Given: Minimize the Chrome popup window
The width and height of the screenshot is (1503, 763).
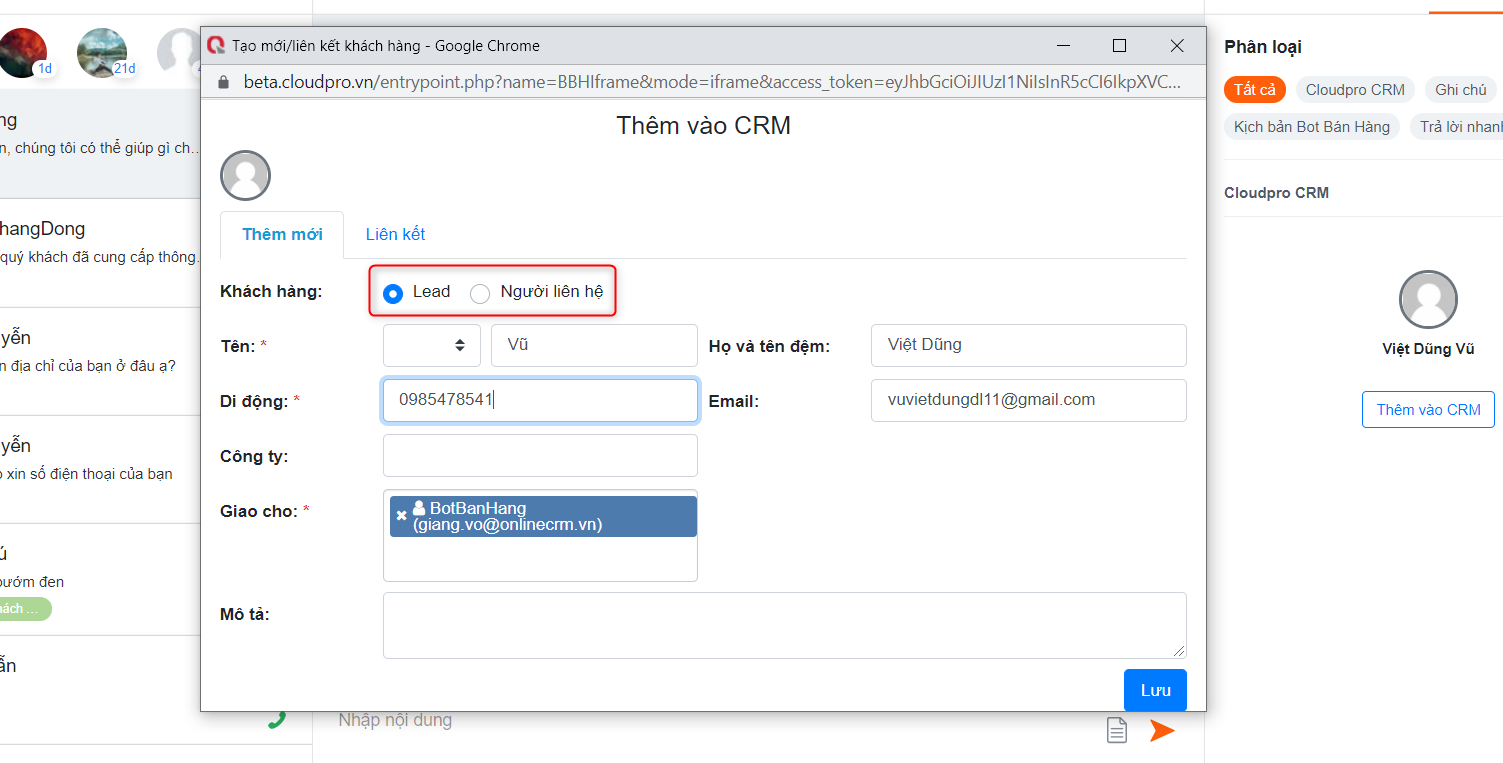Looking at the screenshot, I should pyautogui.click(x=1062, y=46).
